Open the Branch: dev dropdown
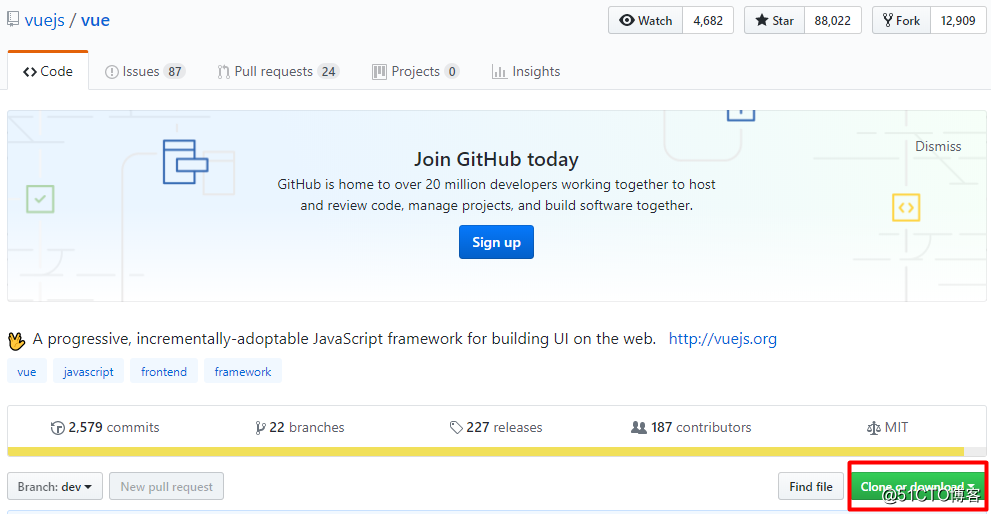The width and height of the screenshot is (991, 514). click(55, 486)
